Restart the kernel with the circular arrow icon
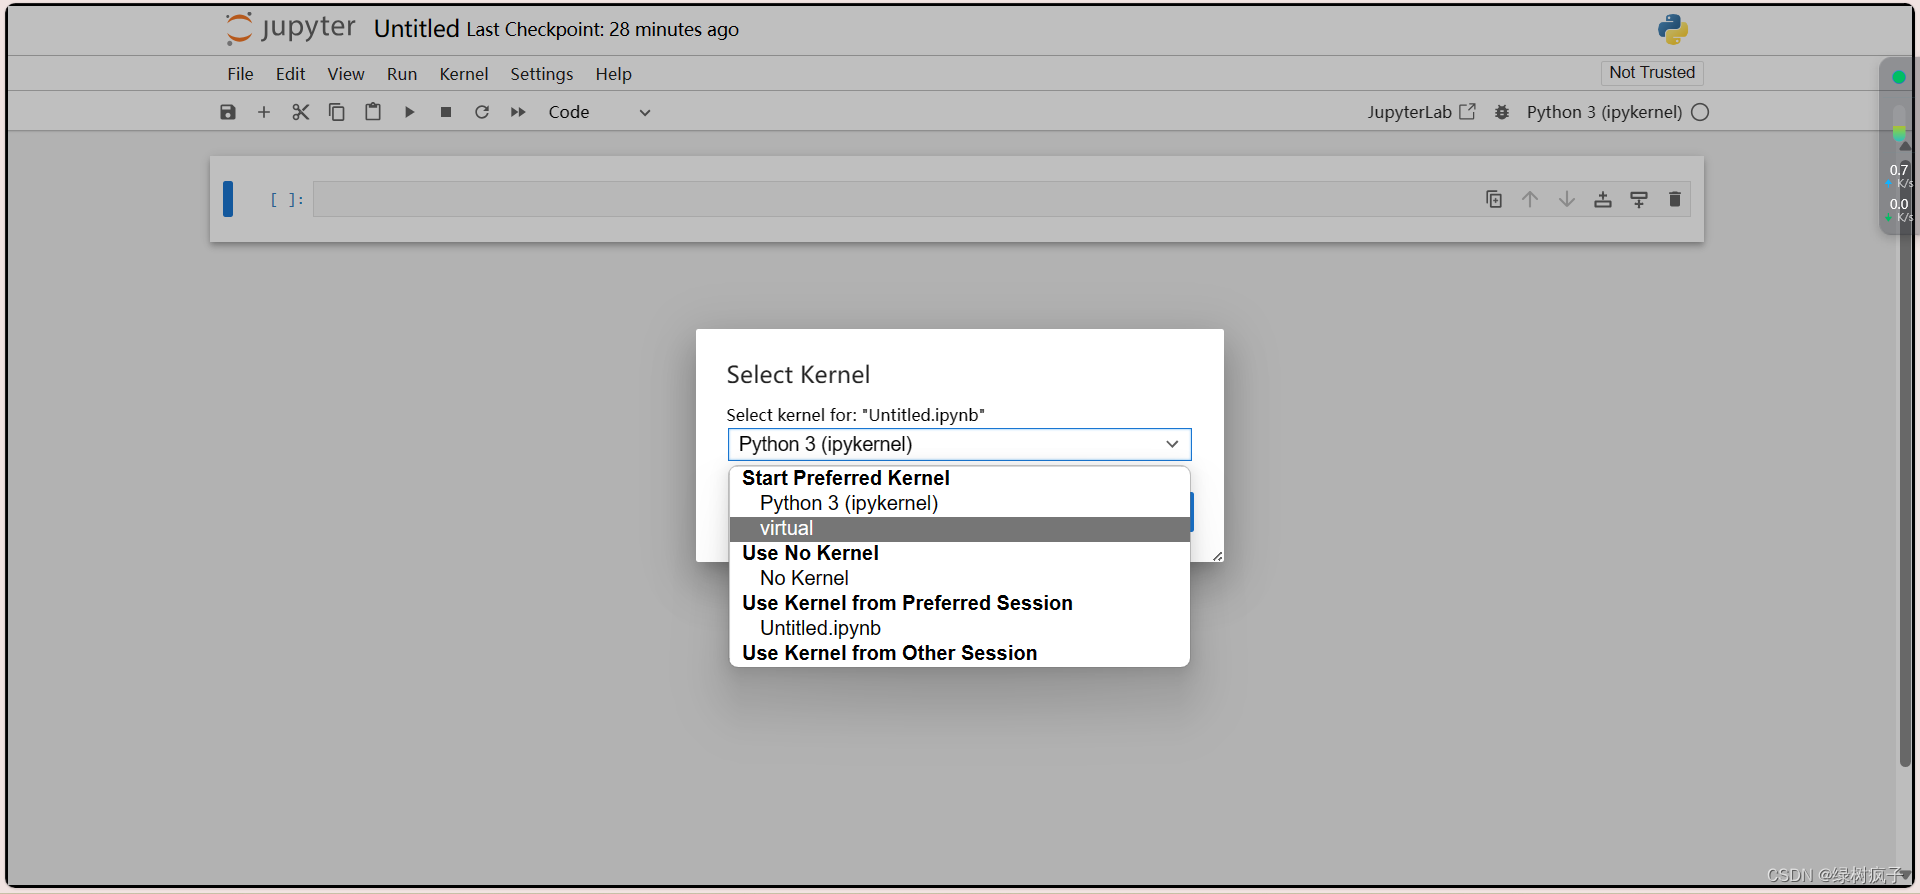This screenshot has width=1920, height=894. click(x=482, y=112)
